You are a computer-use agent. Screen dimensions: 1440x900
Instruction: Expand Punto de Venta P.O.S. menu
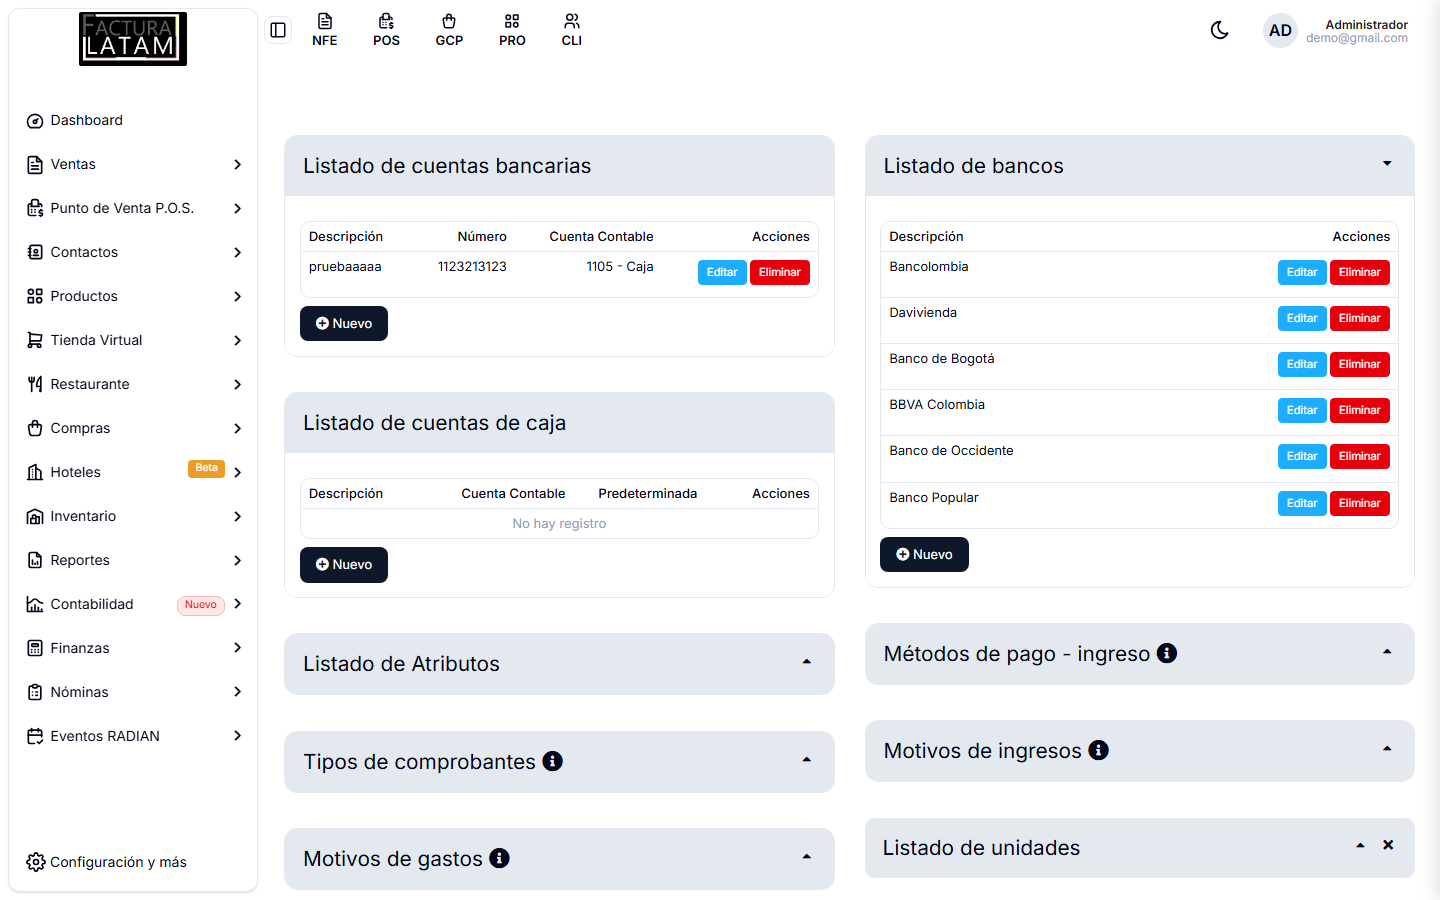click(133, 208)
